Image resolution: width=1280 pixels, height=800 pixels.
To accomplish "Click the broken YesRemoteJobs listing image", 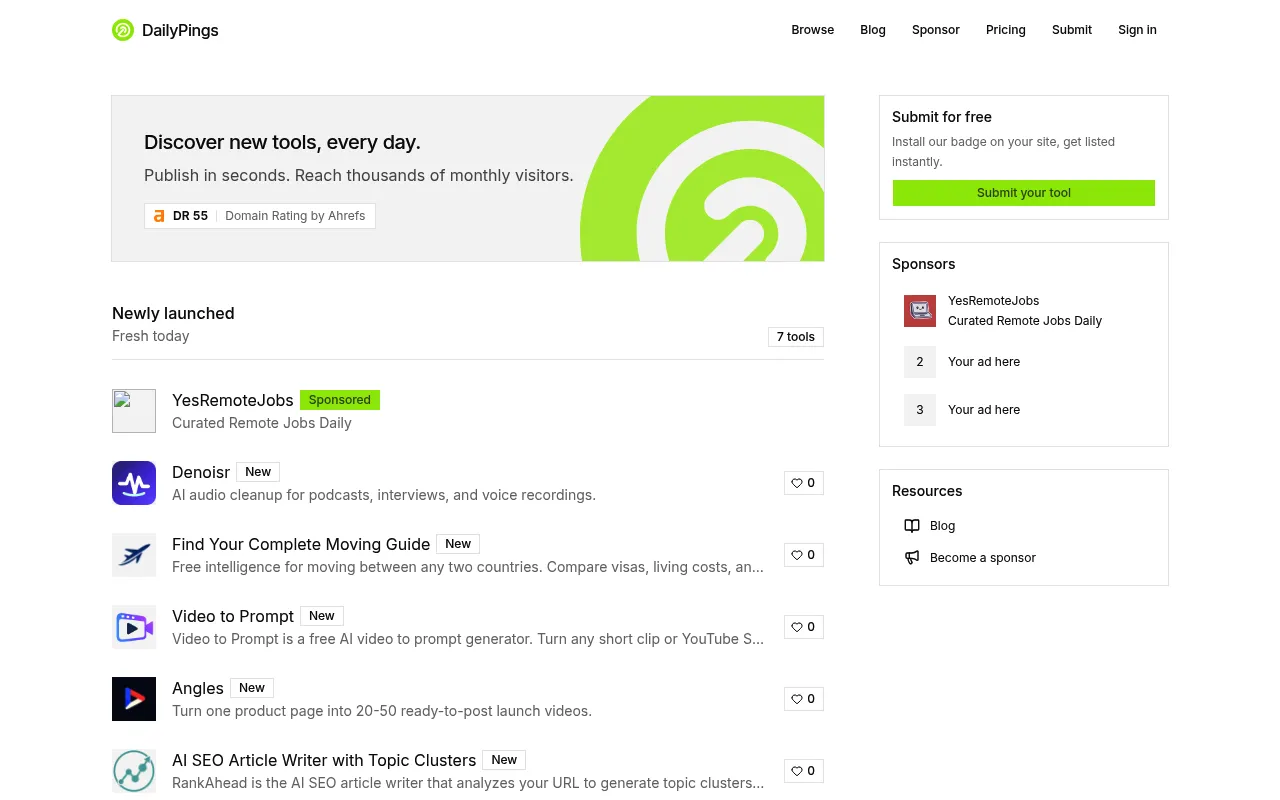I will [x=134, y=411].
